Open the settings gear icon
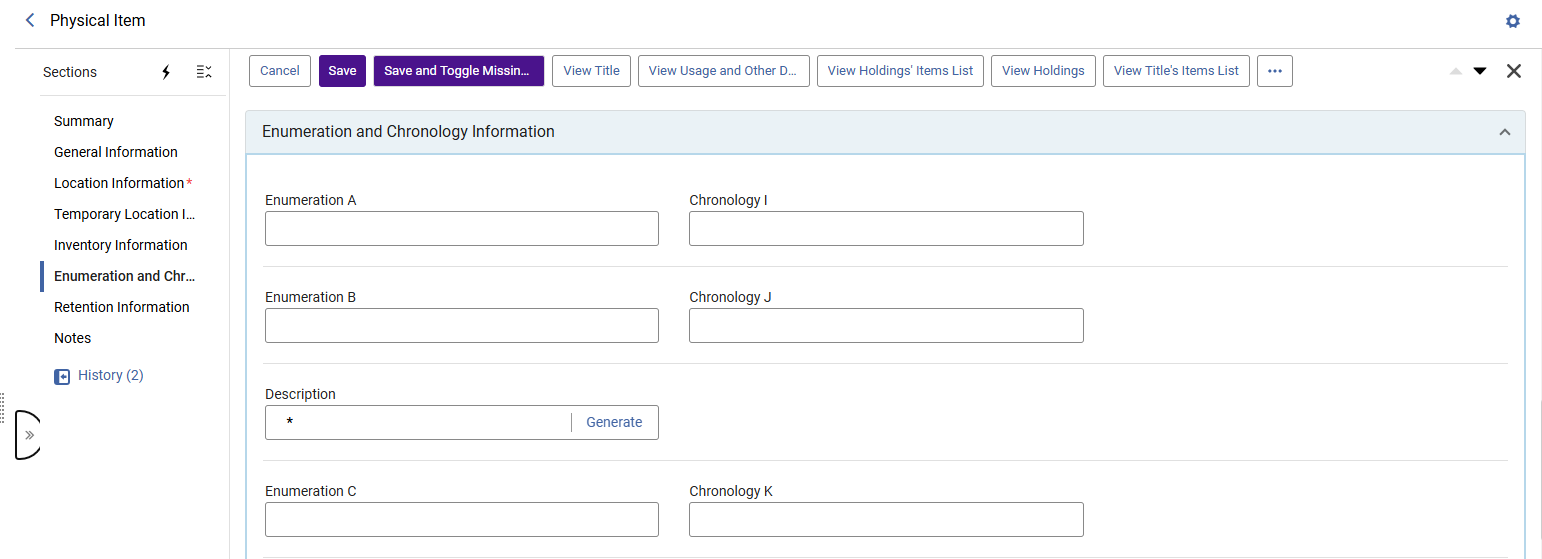This screenshot has height=559, width=1542. coord(1513,21)
